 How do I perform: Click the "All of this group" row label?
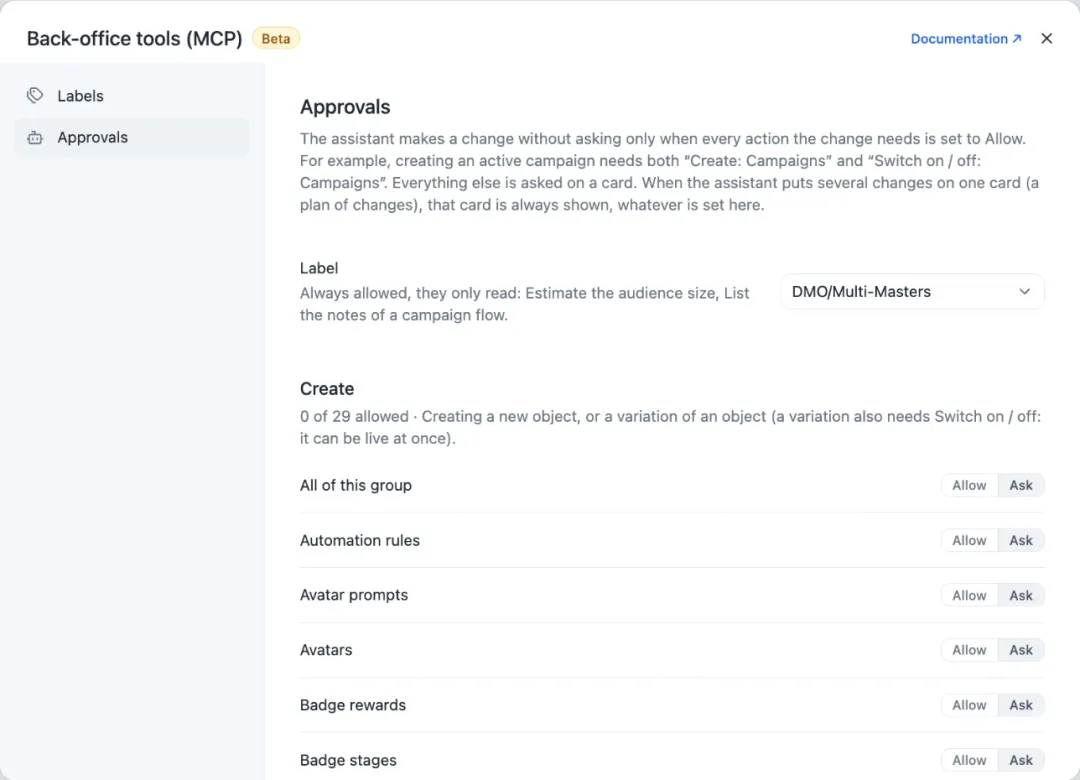(x=355, y=485)
